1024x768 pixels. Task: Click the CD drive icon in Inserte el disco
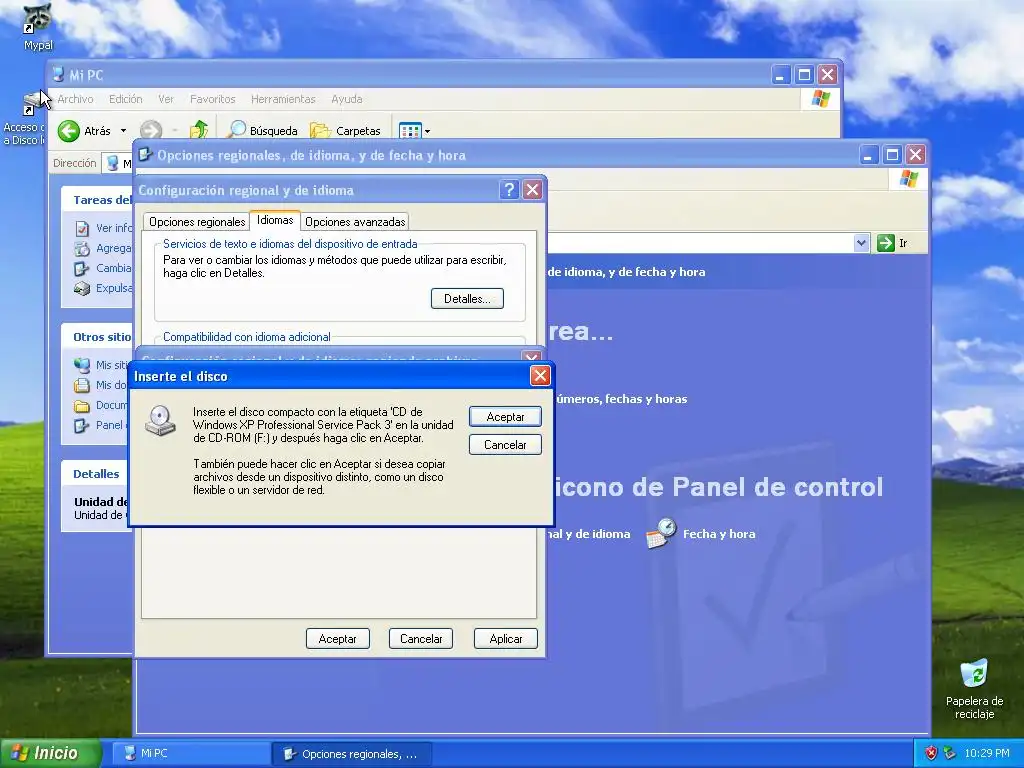click(161, 421)
